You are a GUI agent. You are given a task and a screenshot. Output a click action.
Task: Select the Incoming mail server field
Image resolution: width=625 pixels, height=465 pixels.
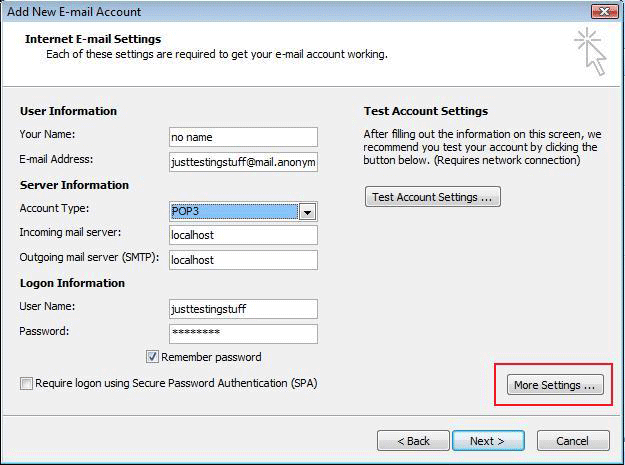(243, 235)
